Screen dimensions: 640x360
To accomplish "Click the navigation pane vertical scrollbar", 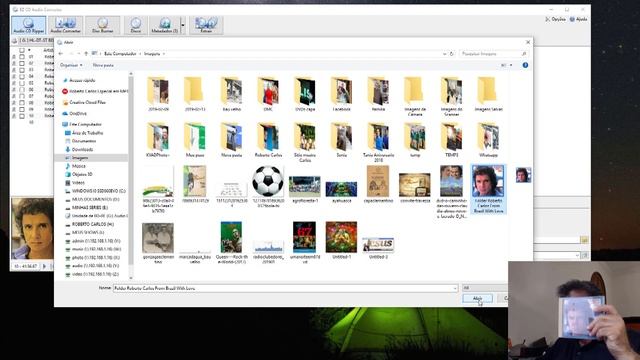I will coord(131,176).
